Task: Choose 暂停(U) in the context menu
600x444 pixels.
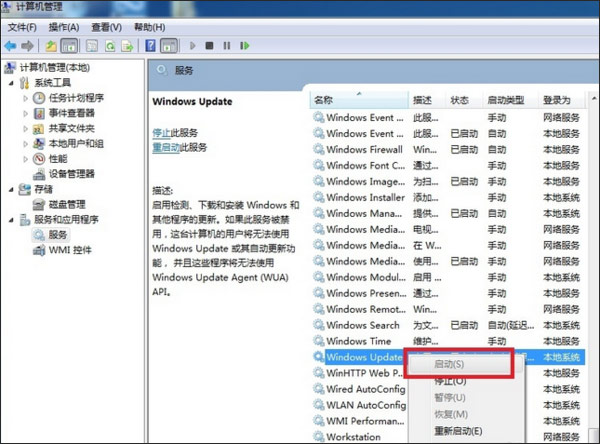Action: (466, 398)
